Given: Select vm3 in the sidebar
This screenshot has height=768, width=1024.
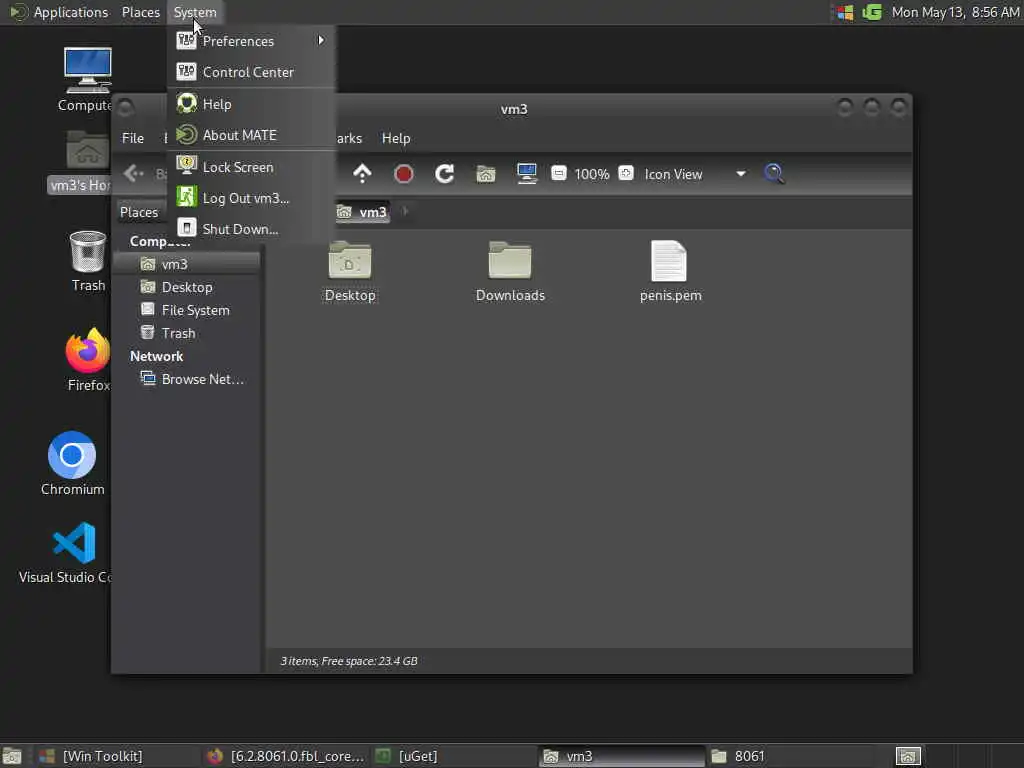Looking at the screenshot, I should click(x=187, y=264).
